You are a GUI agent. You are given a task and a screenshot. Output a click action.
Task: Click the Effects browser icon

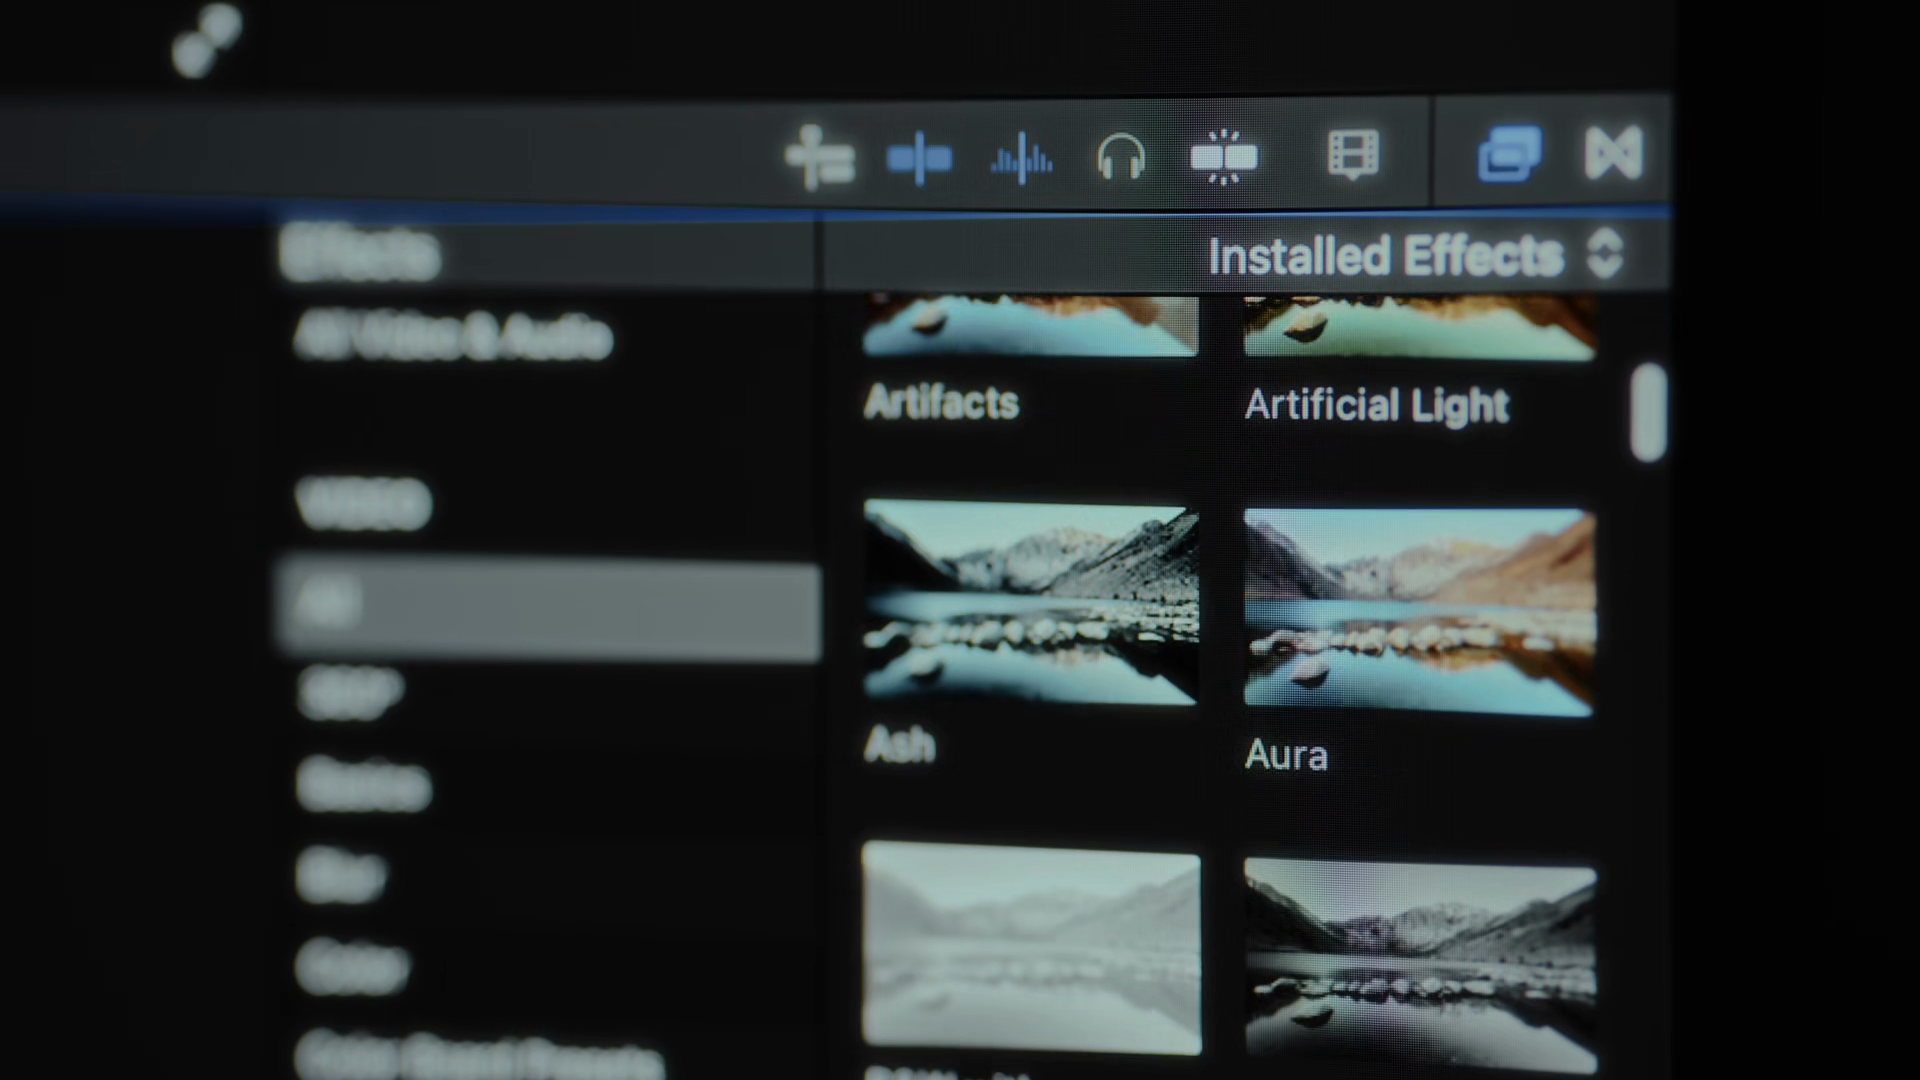pyautogui.click(x=1509, y=153)
